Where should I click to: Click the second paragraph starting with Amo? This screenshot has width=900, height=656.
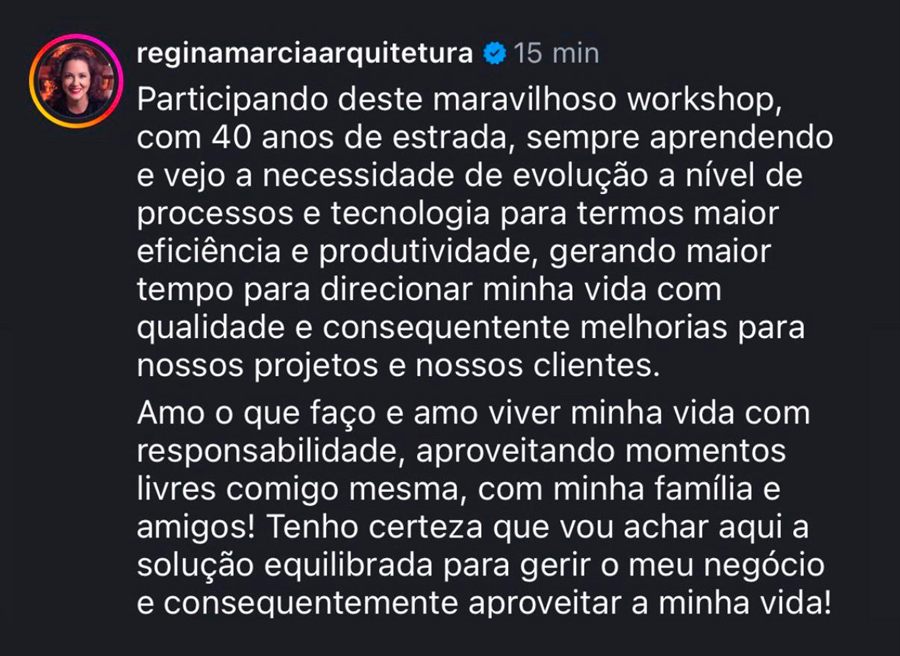(x=300, y=412)
